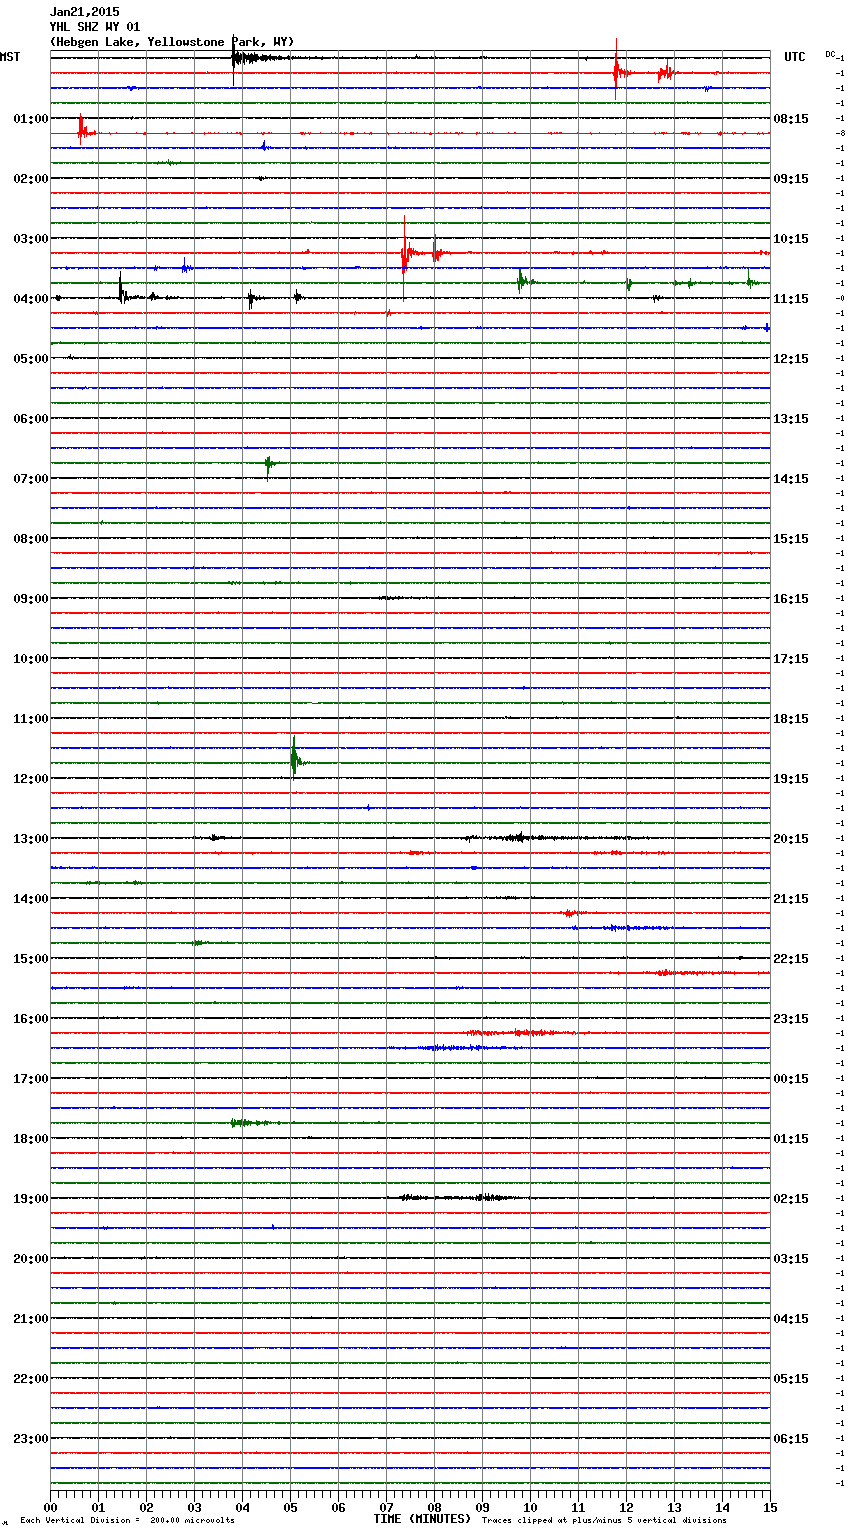Click minute 14 on the time axis
Screen dimensions: 850x1534
point(722,1507)
